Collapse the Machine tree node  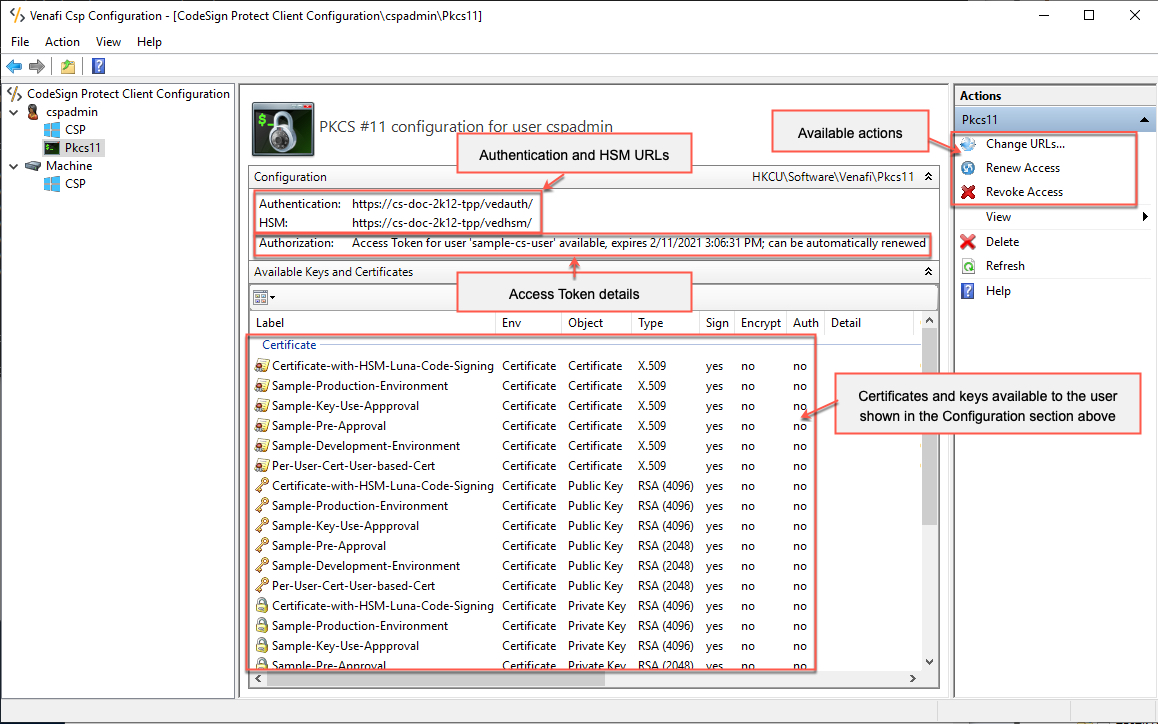point(14,165)
